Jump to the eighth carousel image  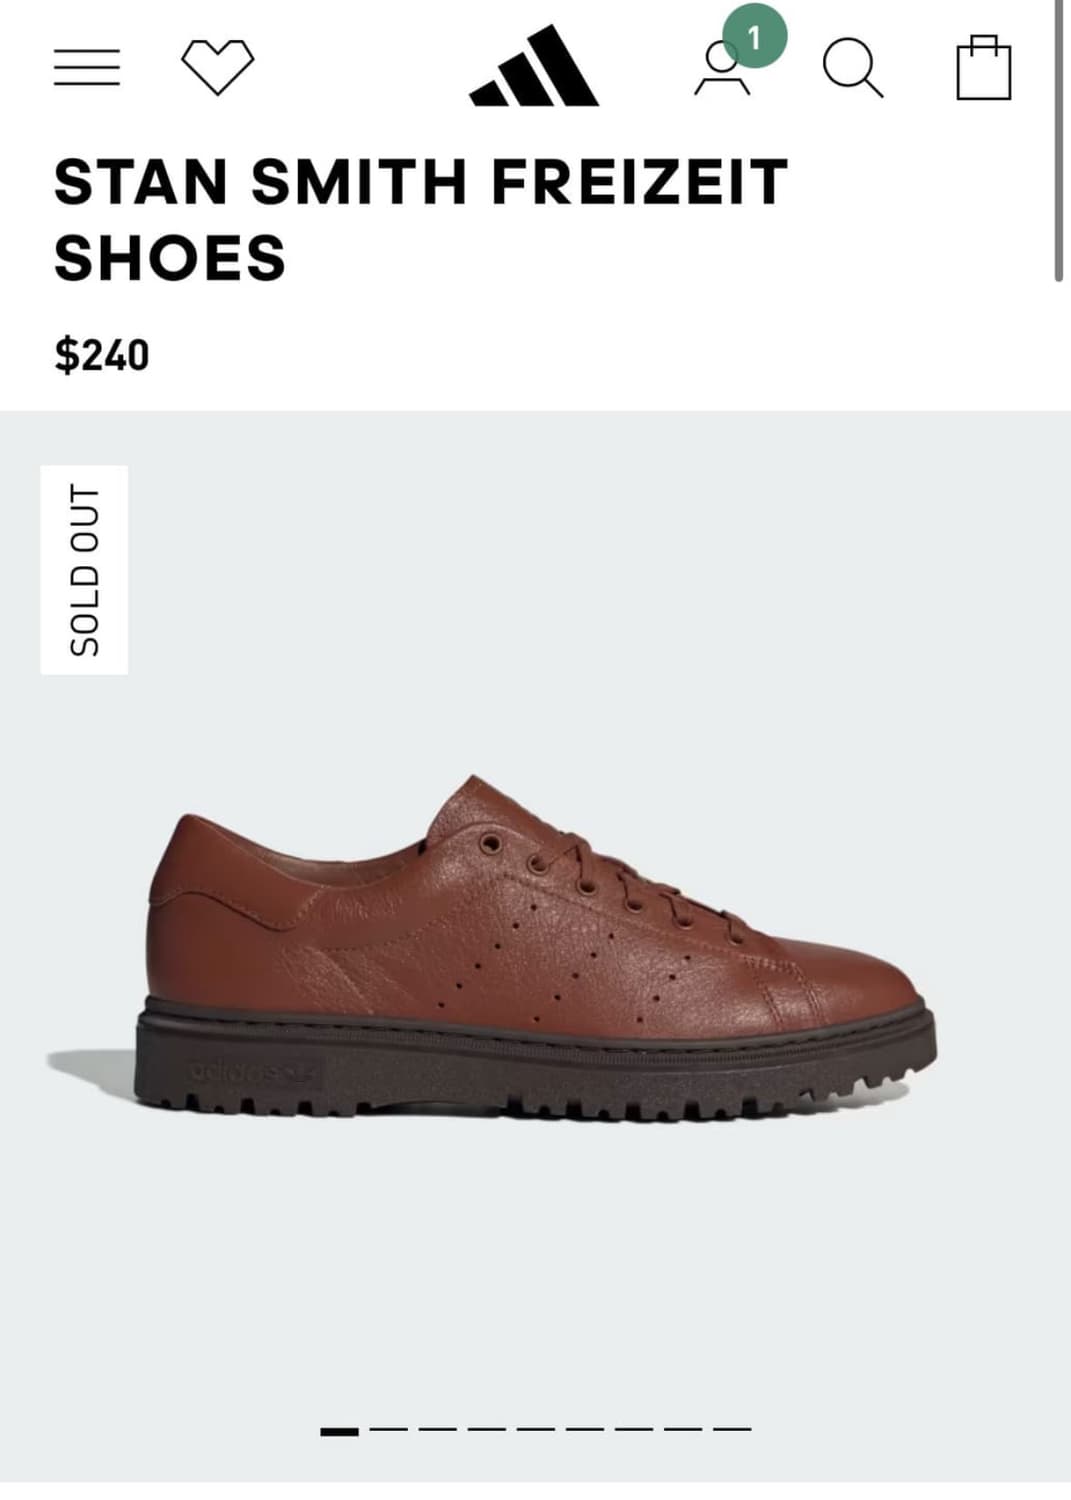point(682,1430)
